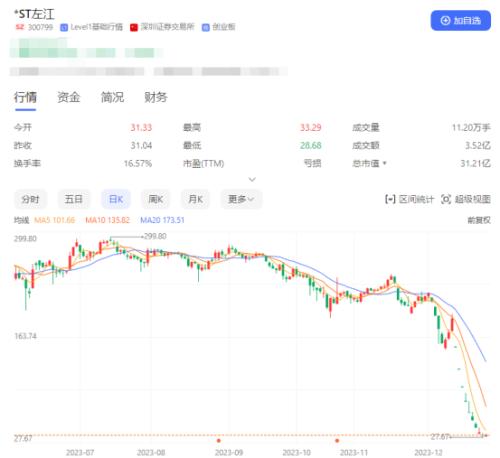The image size is (500, 458).
Task: Click the 前复权 adjustment setting
Action: 479,220
